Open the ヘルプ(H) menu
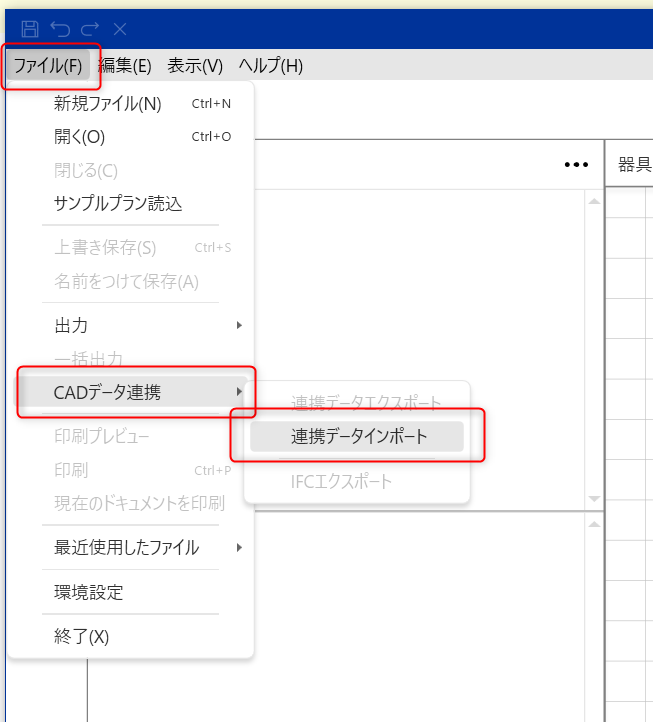Screen dimensions: 653x722 point(270,66)
